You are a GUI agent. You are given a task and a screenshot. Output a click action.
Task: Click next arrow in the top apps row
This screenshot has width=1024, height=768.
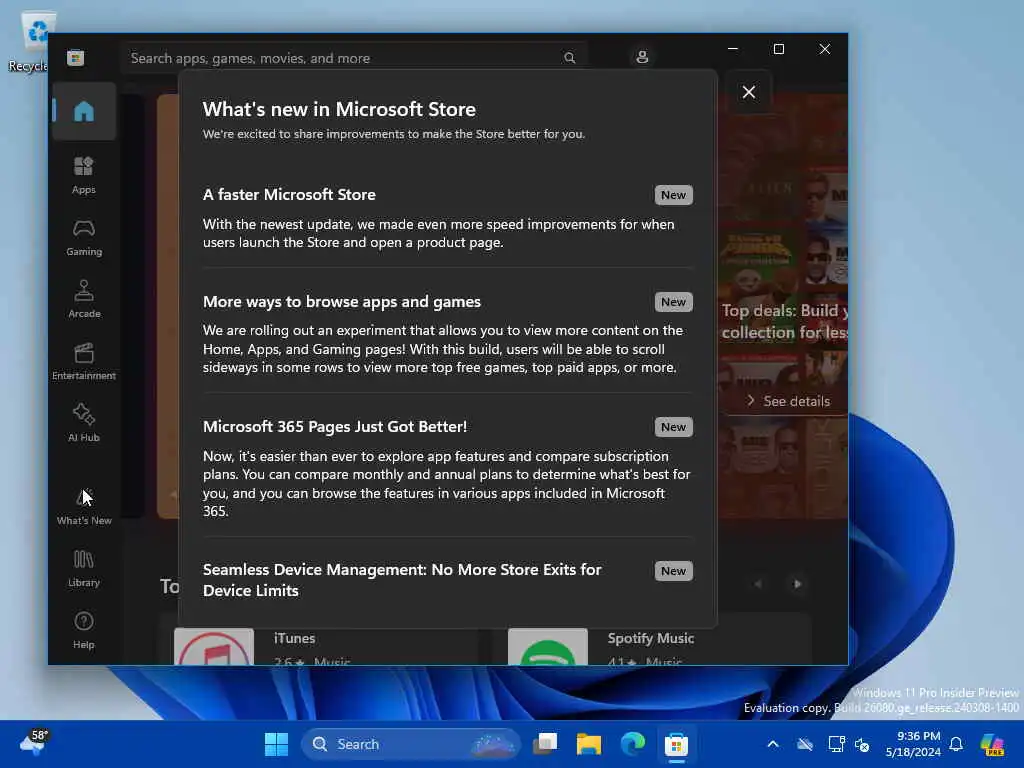pyautogui.click(x=797, y=584)
